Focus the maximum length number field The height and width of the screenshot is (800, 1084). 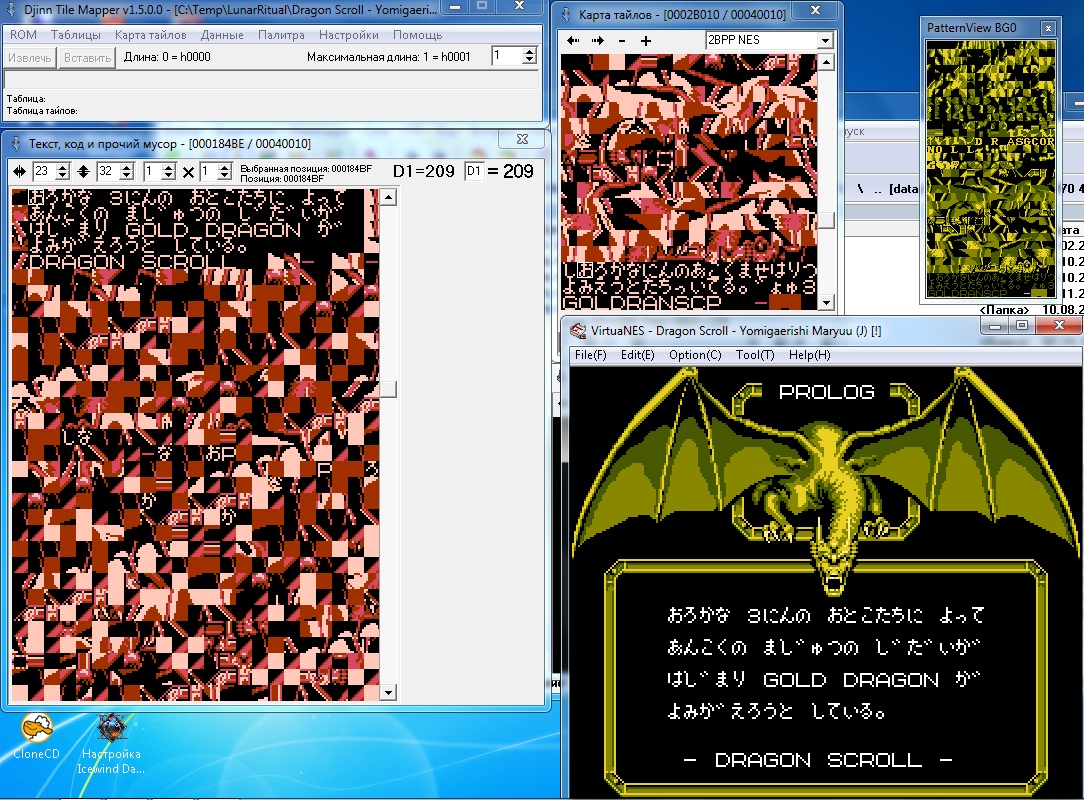(x=507, y=56)
